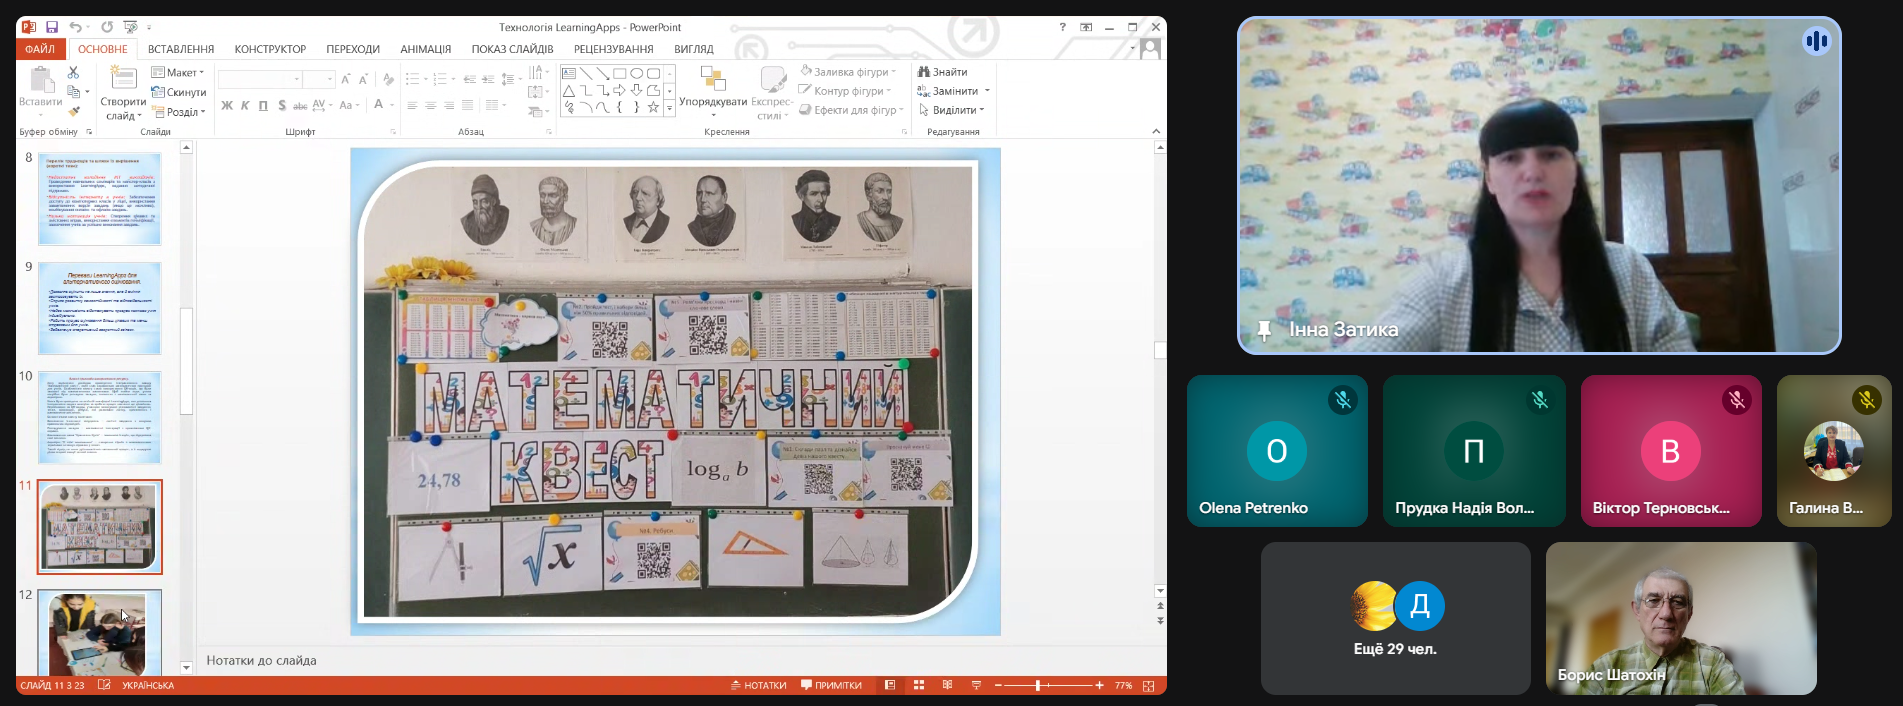Switch to slide sorter view
This screenshot has width=1903, height=706.
point(918,685)
